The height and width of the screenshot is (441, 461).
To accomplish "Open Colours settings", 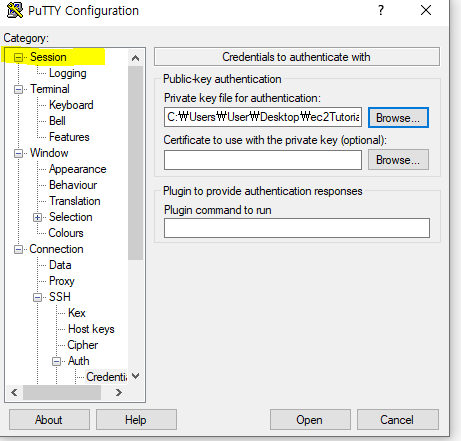I will click(66, 233).
